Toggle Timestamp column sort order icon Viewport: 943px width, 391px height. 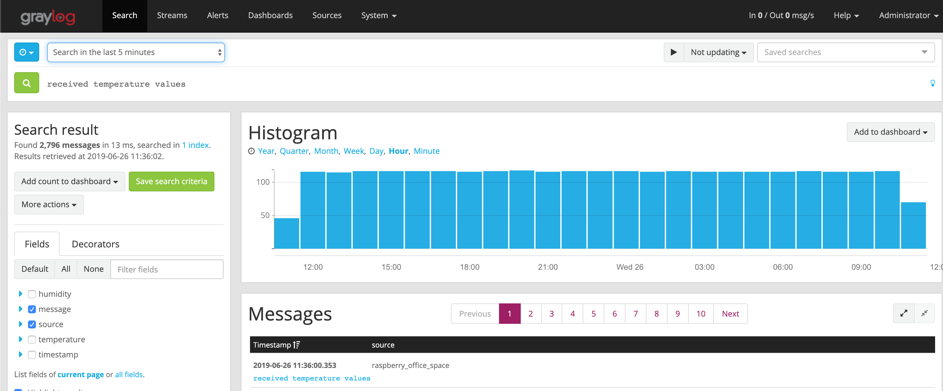(x=296, y=345)
